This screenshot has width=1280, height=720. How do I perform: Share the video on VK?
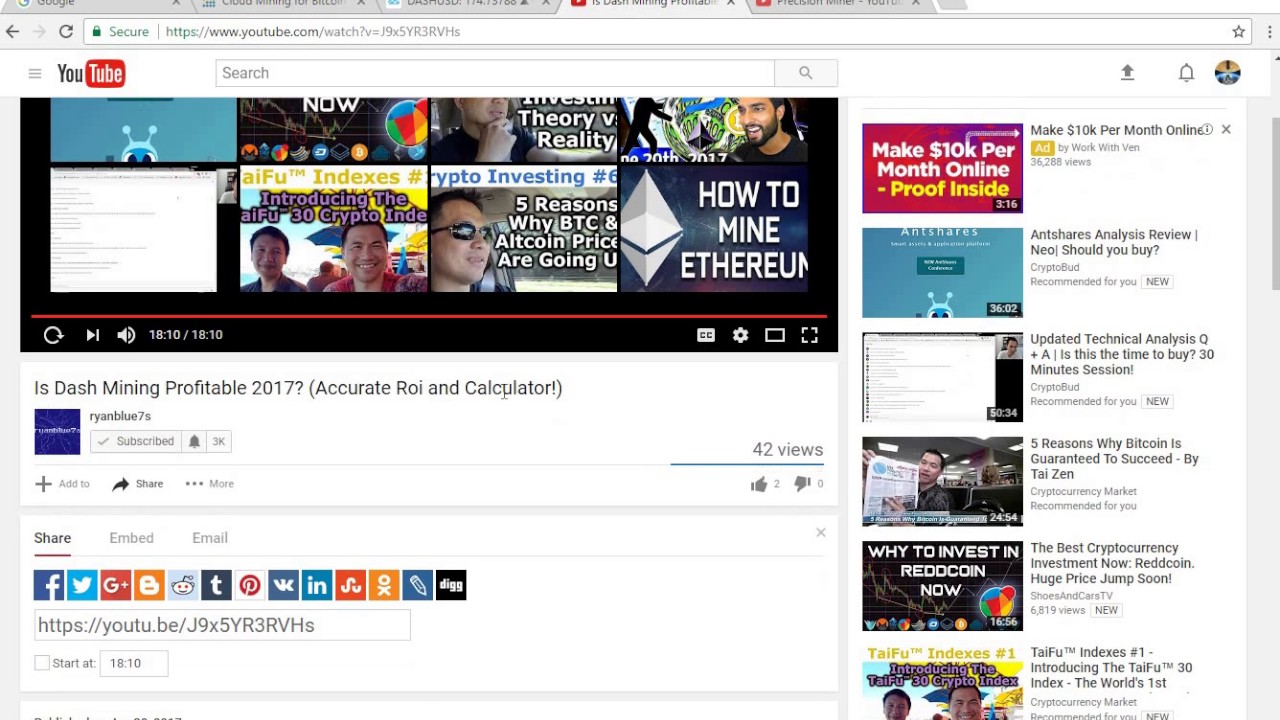tap(283, 585)
